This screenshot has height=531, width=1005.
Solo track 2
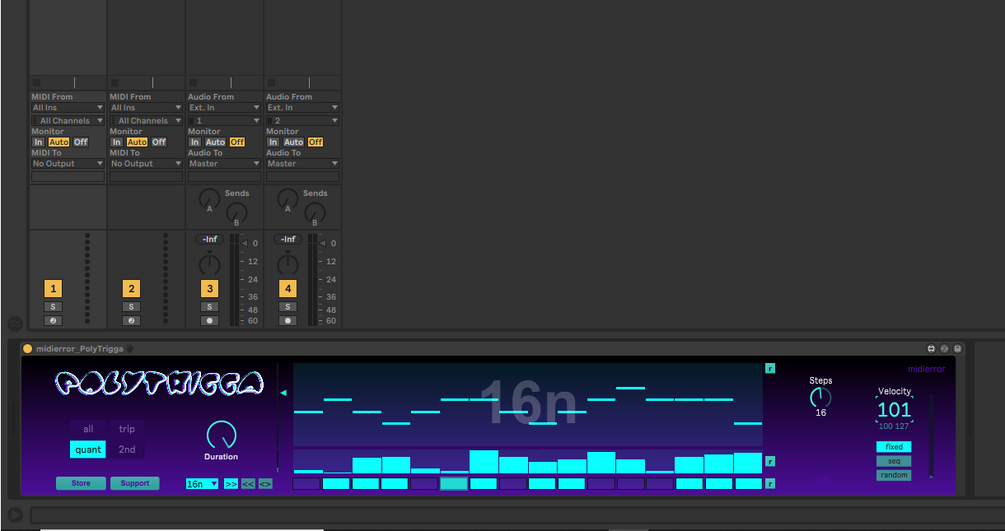[x=131, y=307]
